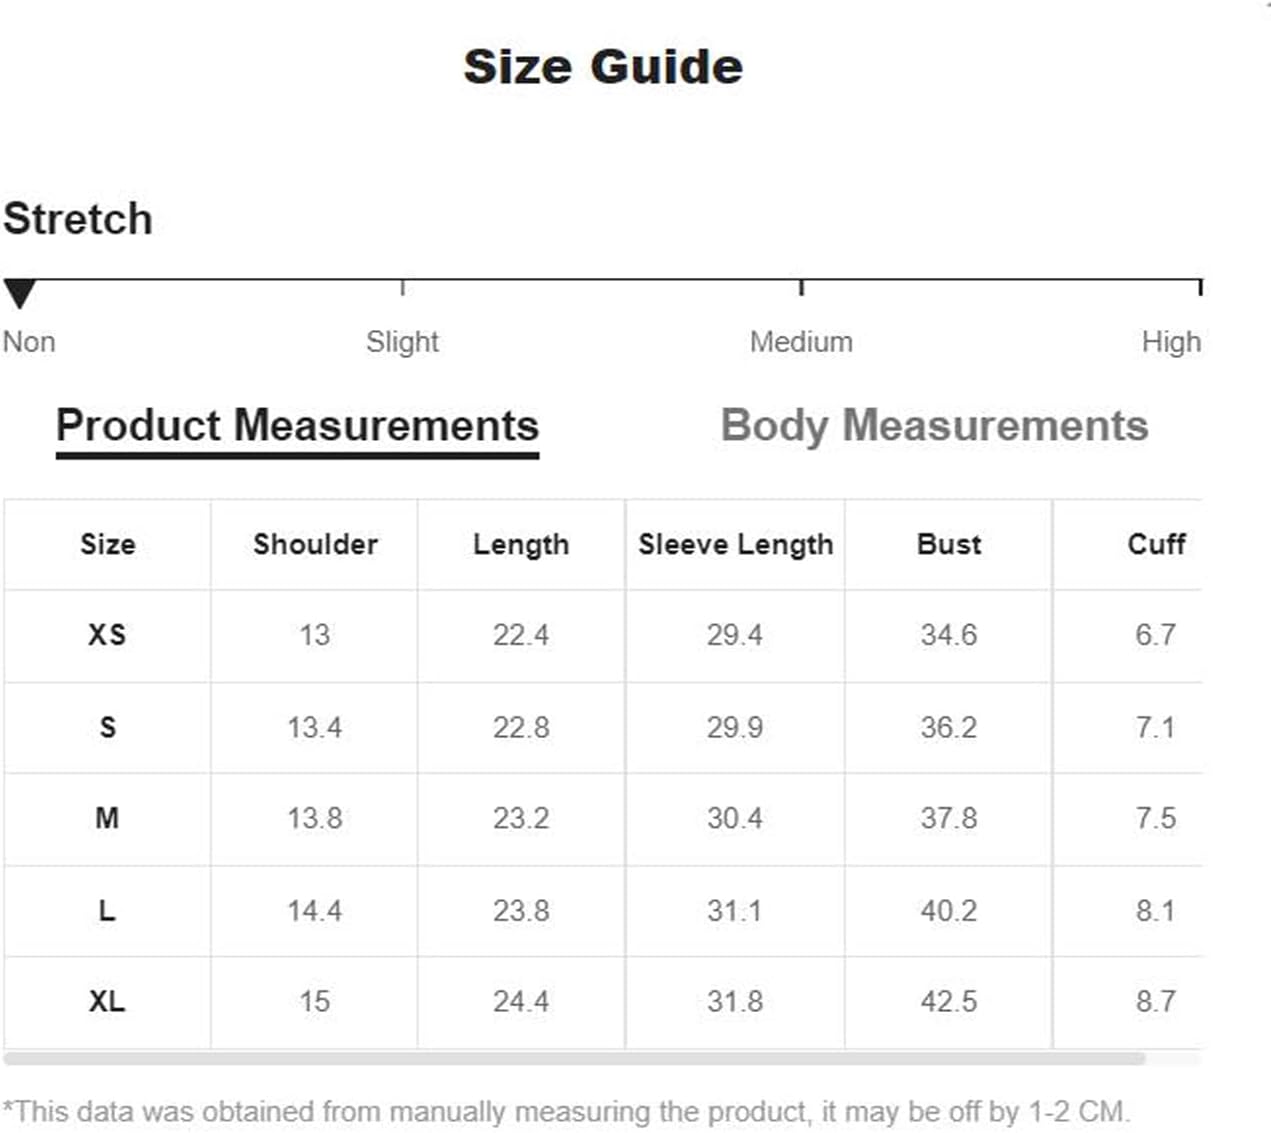Click the horizontal scrollbar under the table

click(x=574, y=1058)
